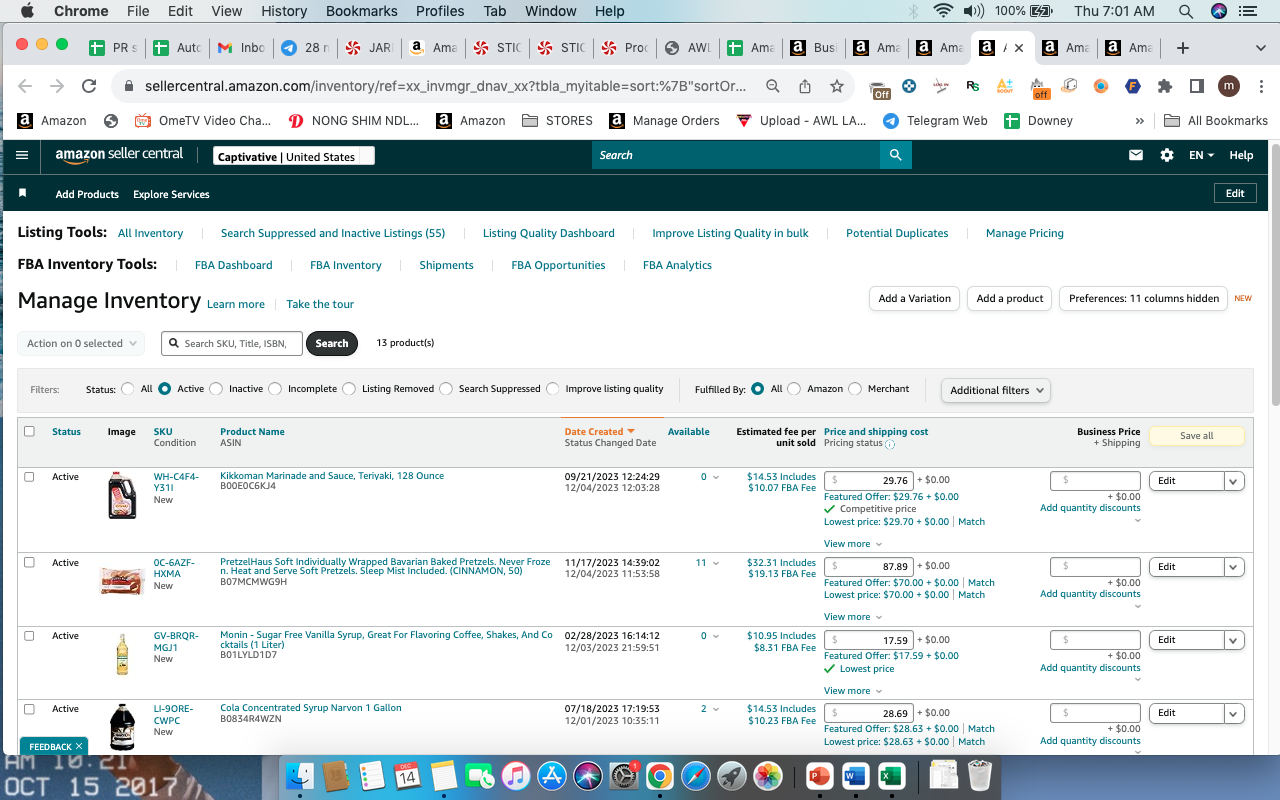Open the Chrome profile avatar 'm'

click(x=1229, y=86)
